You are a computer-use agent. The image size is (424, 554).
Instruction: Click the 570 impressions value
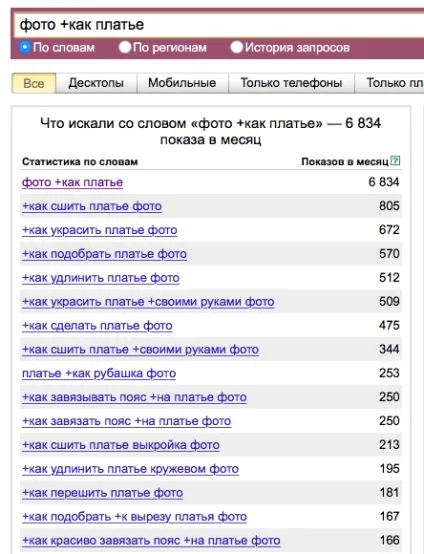pyautogui.click(x=389, y=254)
